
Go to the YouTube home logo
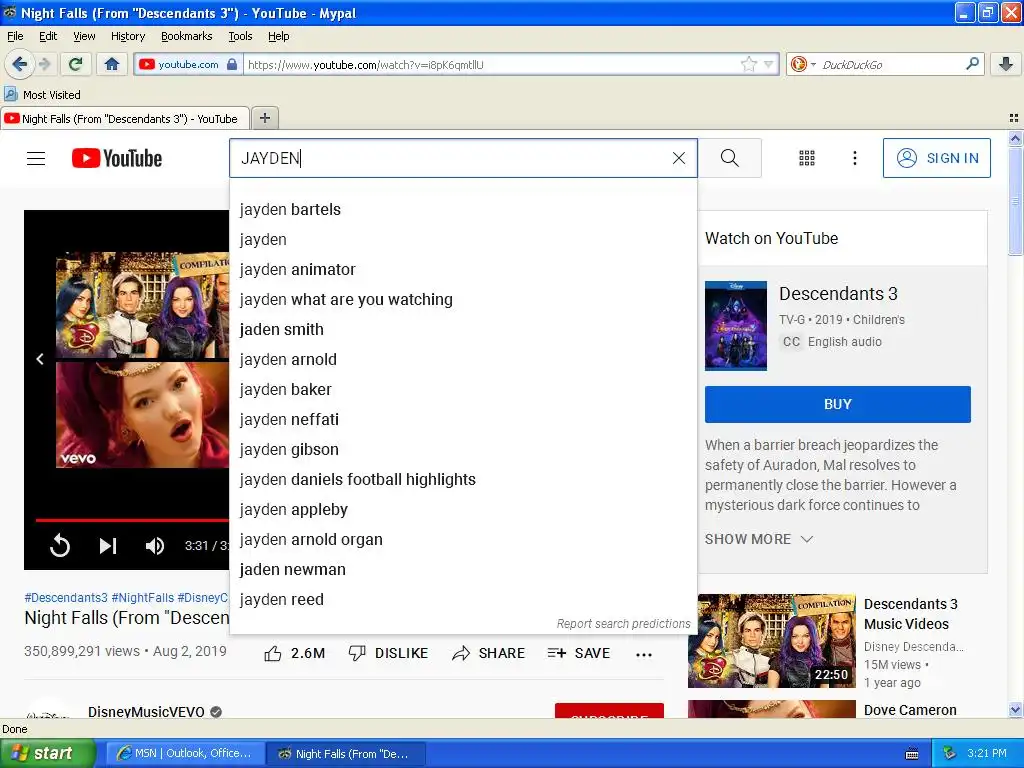pyautogui.click(x=117, y=158)
